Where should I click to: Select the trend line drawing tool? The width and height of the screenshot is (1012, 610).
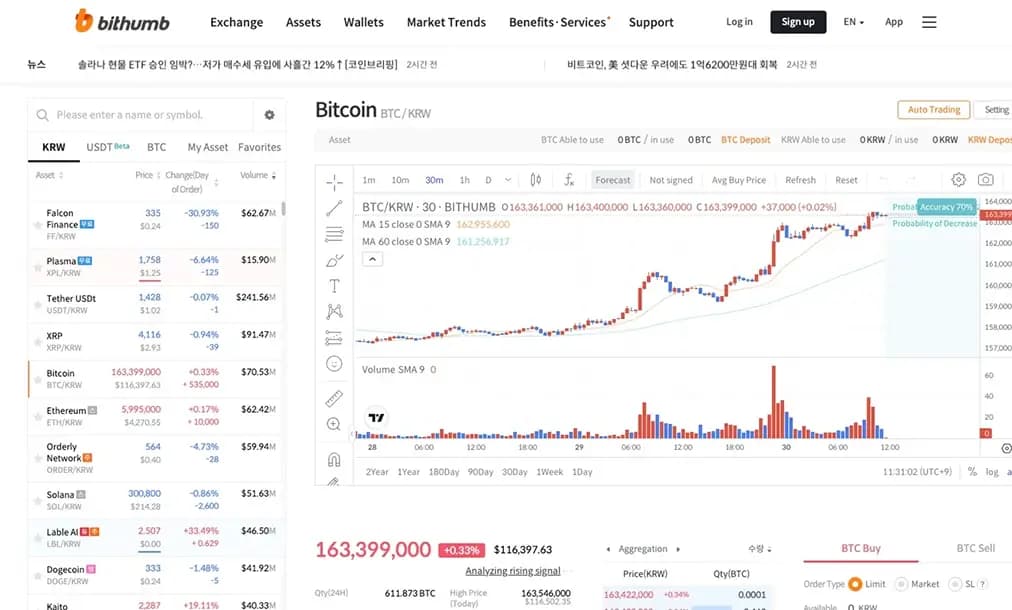coord(336,207)
